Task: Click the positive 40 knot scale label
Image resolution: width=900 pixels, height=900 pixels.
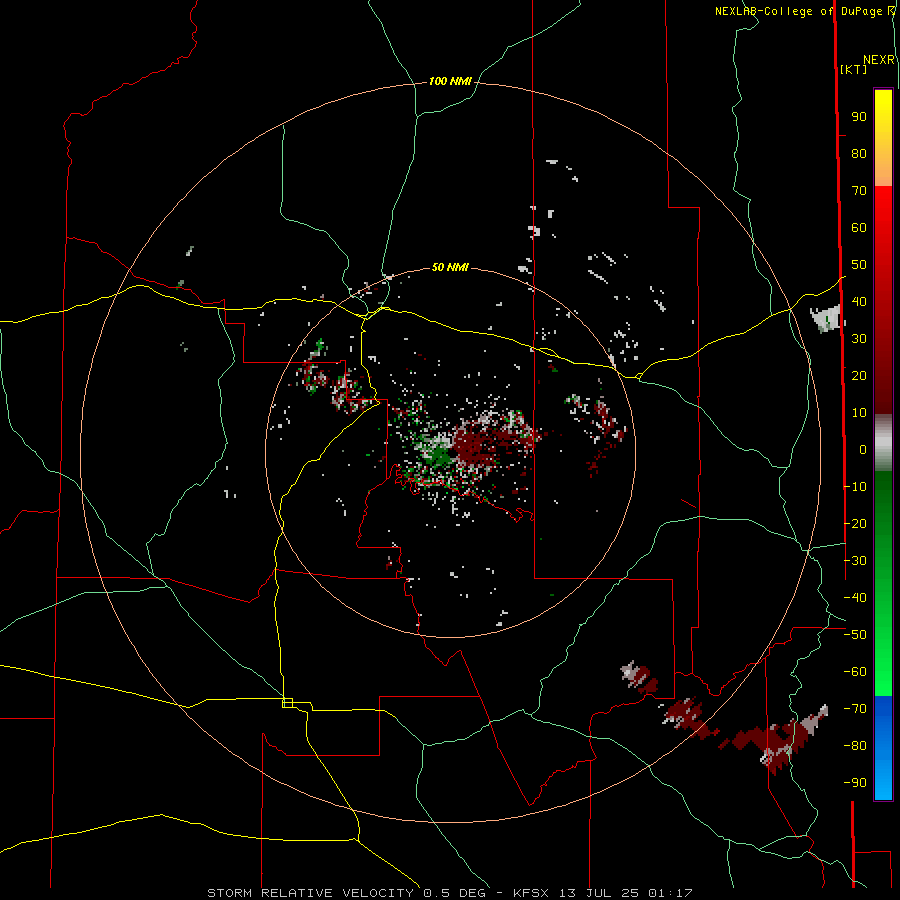Action: tap(859, 302)
